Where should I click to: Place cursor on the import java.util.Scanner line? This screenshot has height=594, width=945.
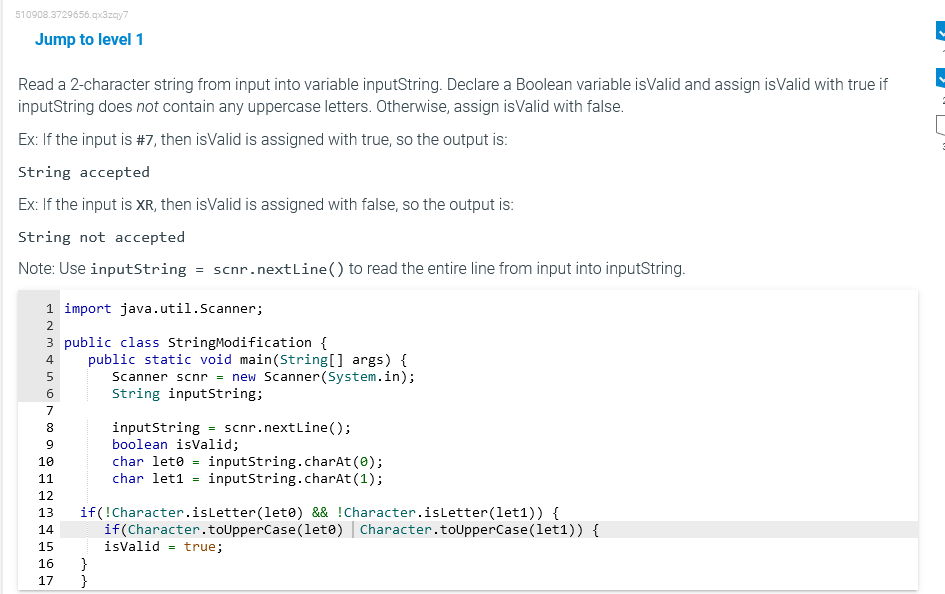pyautogui.click(x=160, y=308)
